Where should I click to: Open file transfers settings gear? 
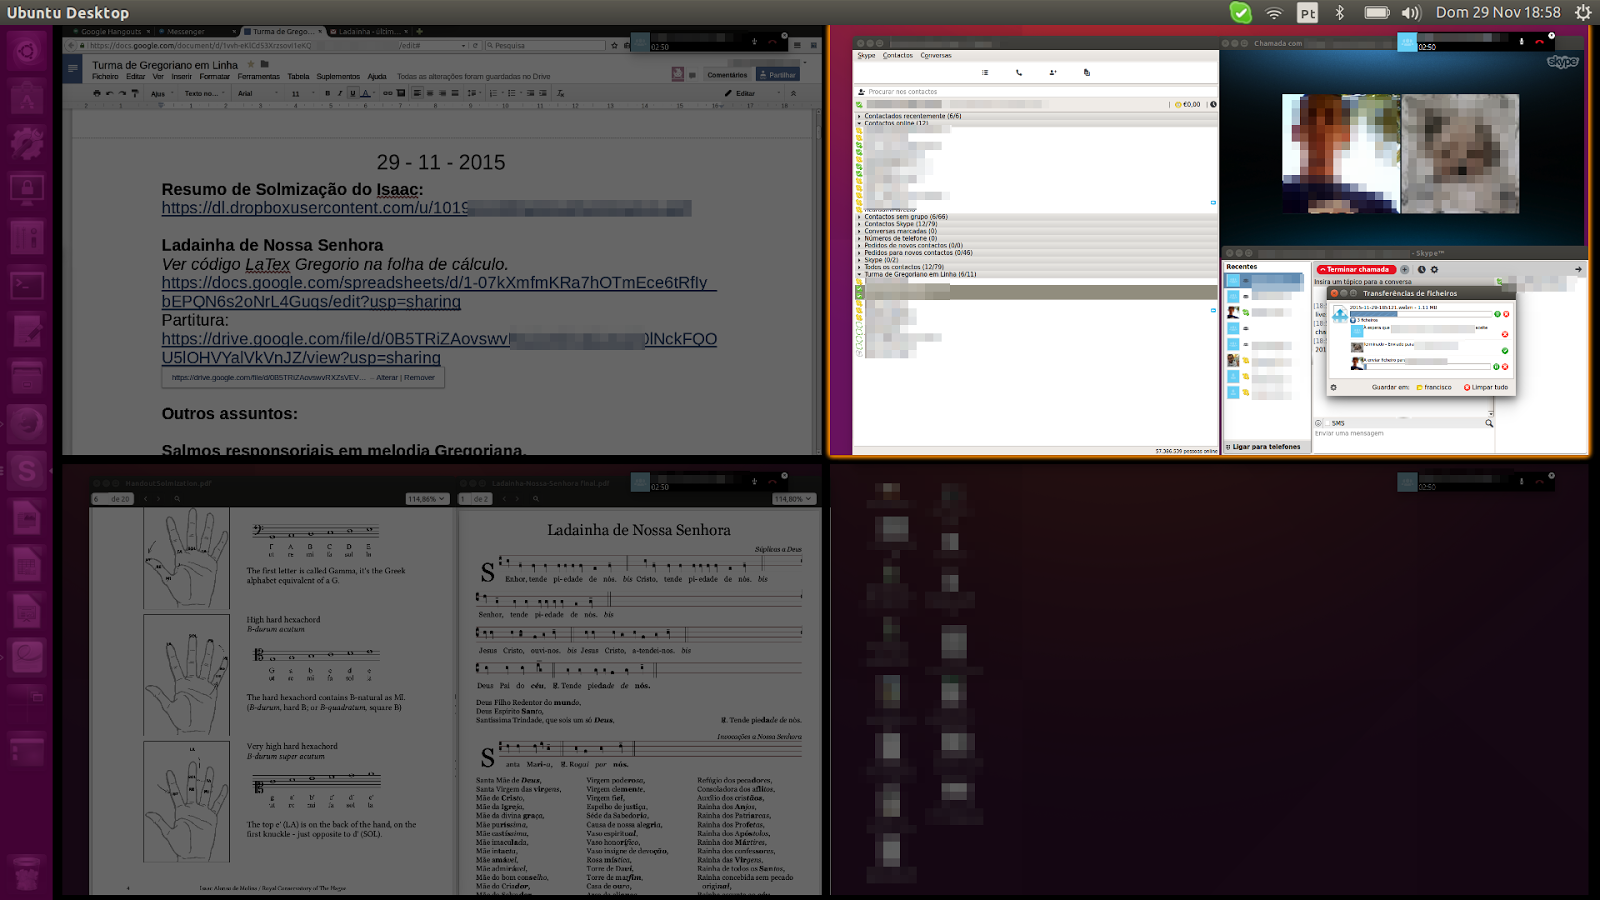tap(1333, 387)
